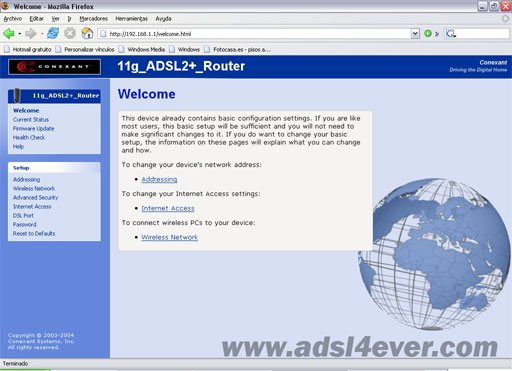Follow the Addressing link in welcome text

coord(159,179)
